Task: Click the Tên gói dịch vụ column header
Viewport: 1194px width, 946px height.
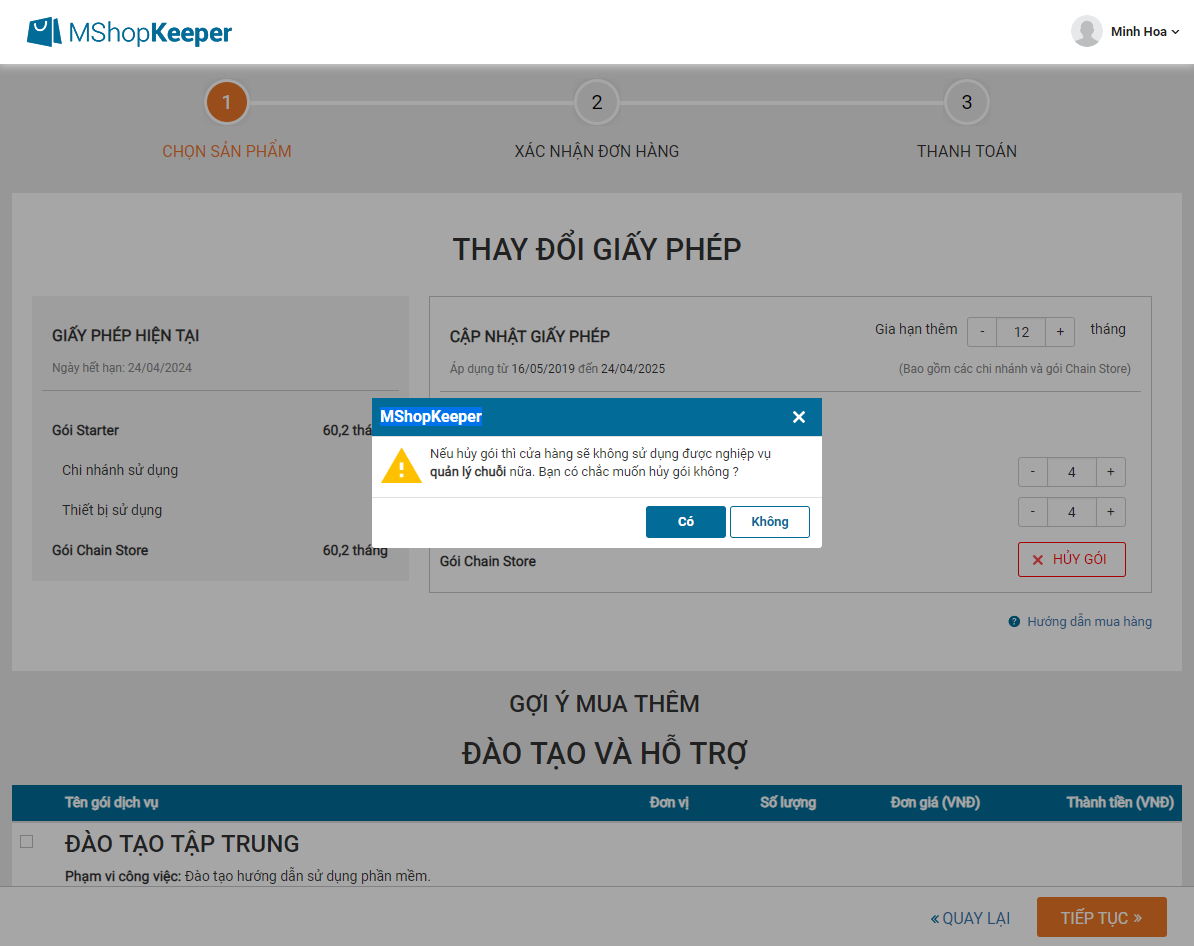Action: [x=111, y=802]
